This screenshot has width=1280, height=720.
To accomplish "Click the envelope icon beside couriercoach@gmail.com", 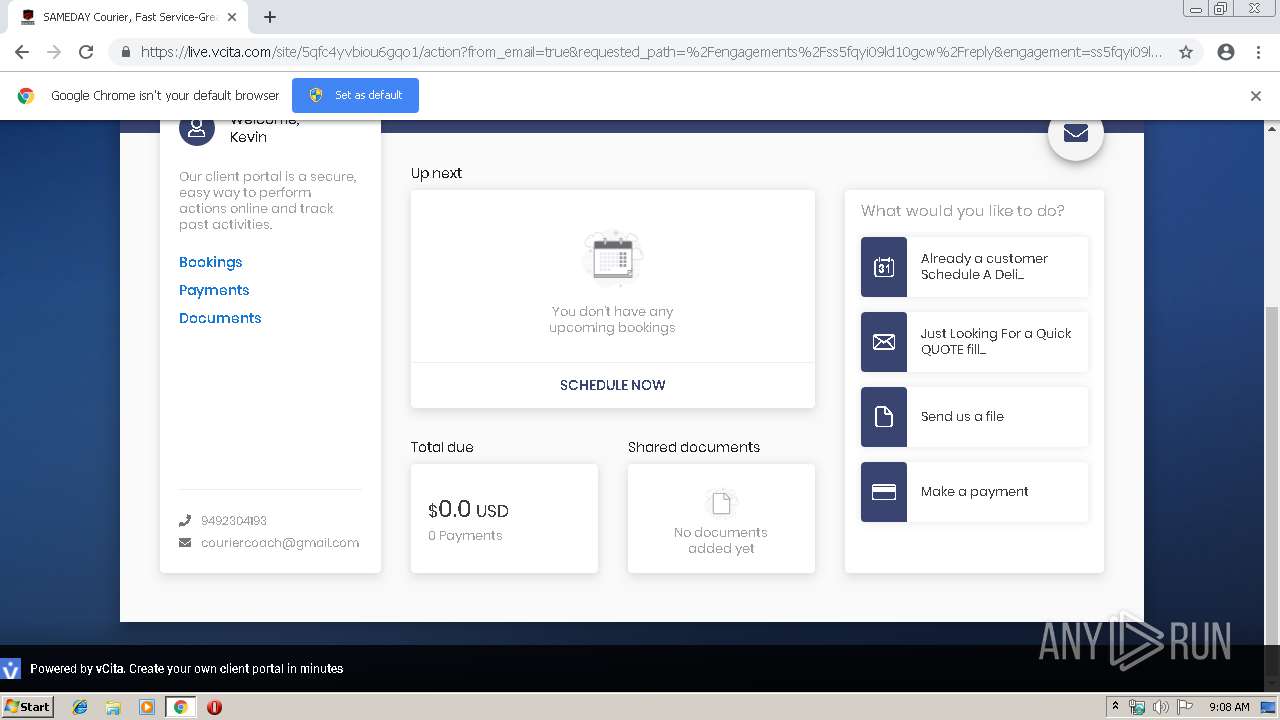I will click(185, 543).
